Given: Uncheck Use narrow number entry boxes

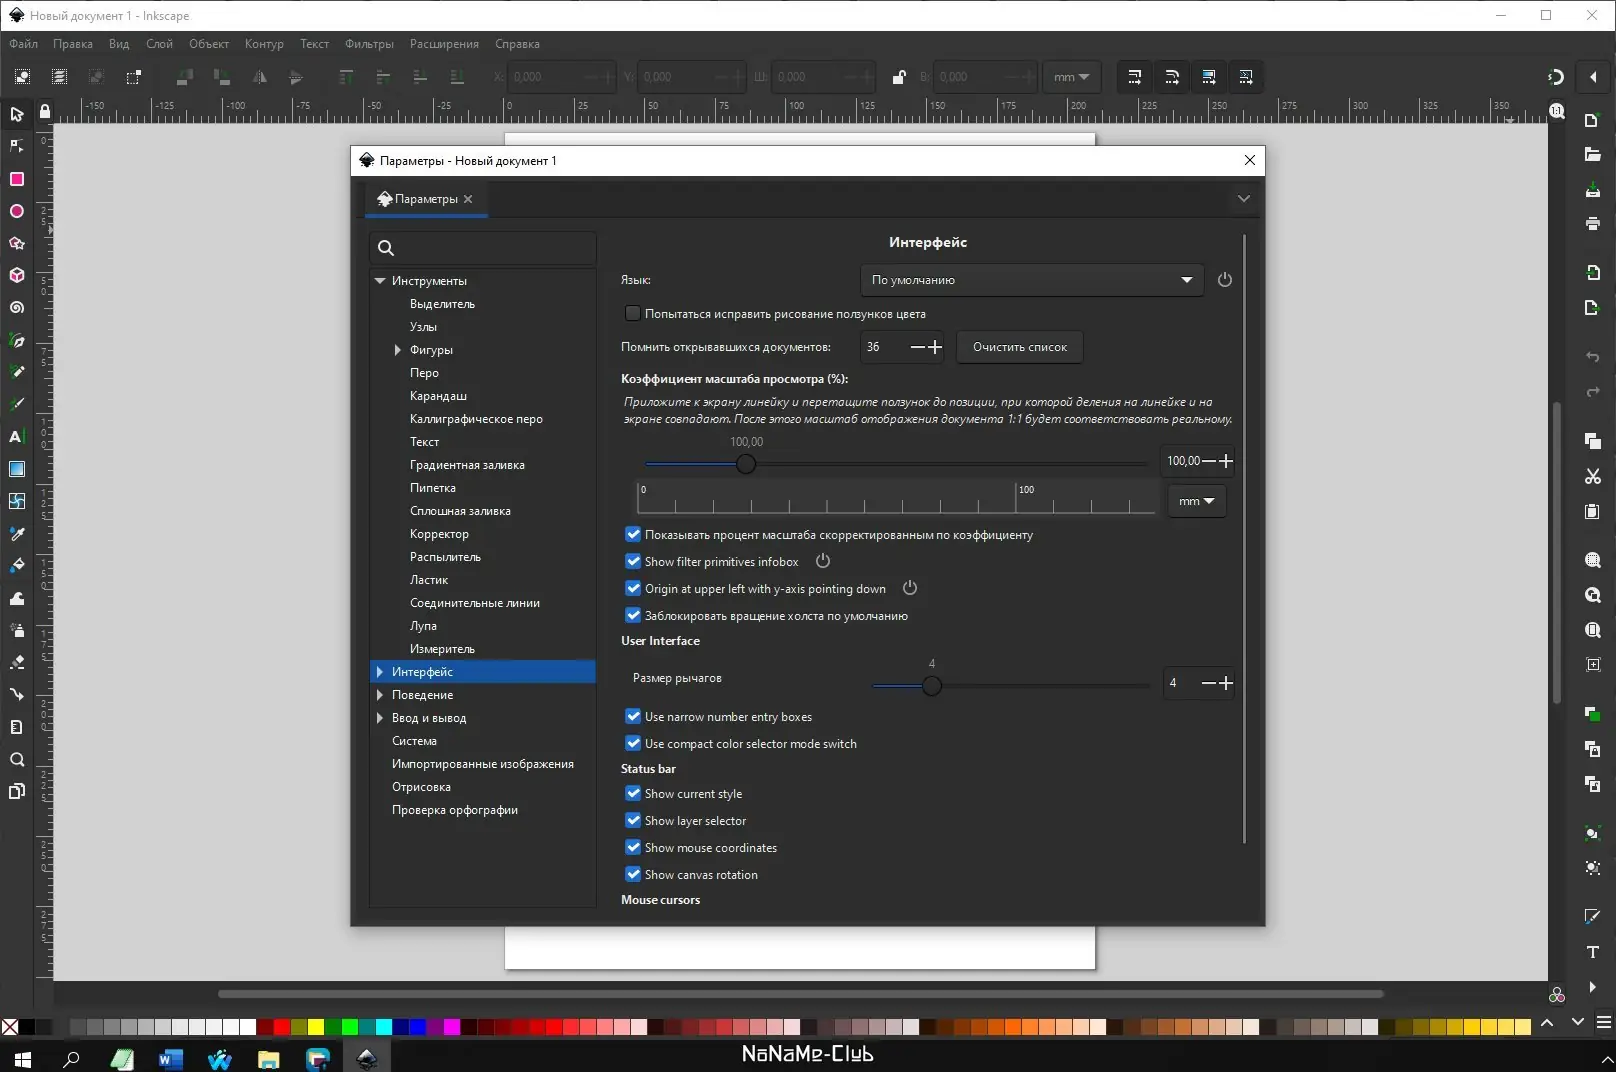Looking at the screenshot, I should [633, 716].
